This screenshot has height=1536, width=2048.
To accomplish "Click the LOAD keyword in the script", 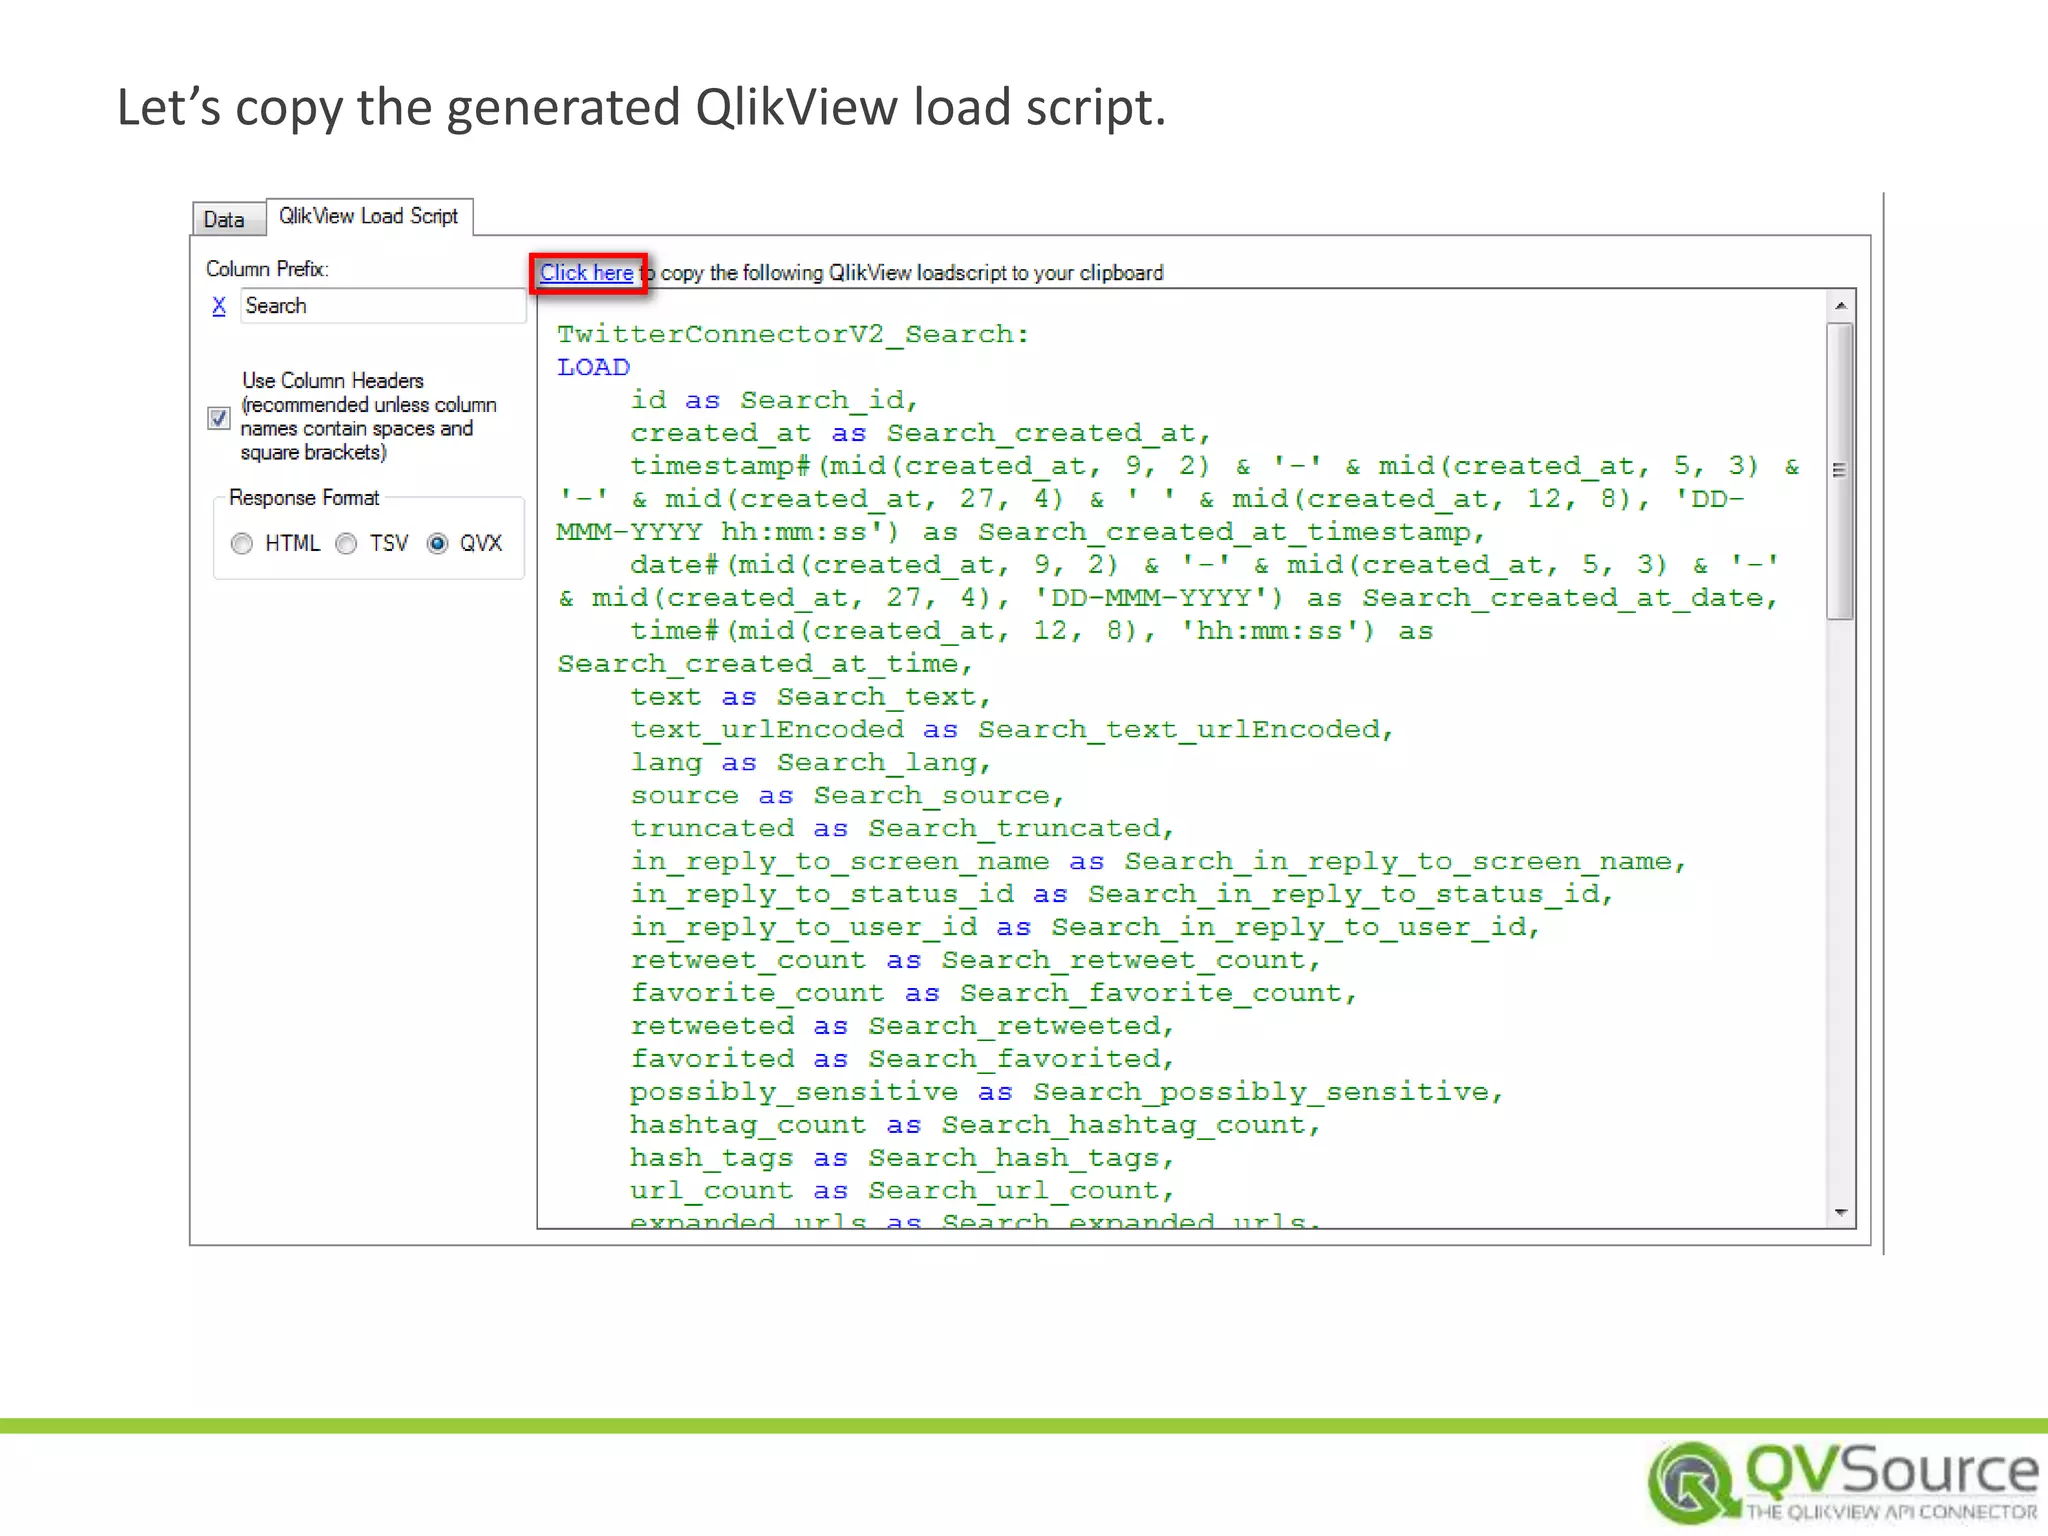I will (x=594, y=367).
